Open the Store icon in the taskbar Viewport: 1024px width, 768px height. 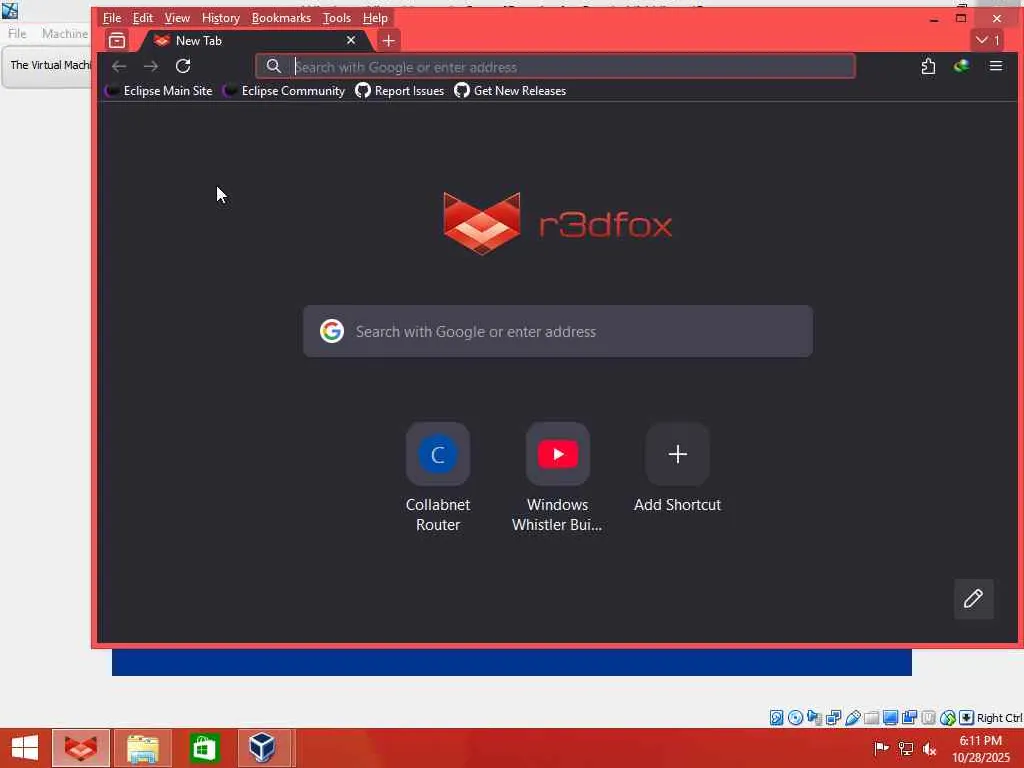[204, 748]
